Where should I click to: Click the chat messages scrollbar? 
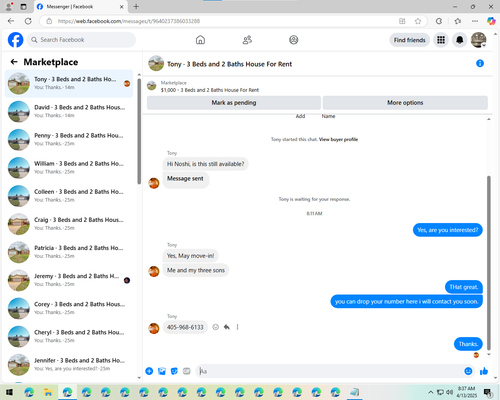tap(489, 263)
